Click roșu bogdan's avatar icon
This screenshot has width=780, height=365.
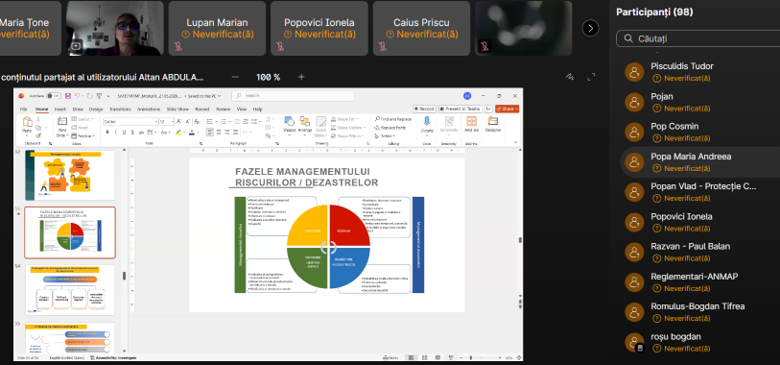pyautogui.click(x=634, y=342)
